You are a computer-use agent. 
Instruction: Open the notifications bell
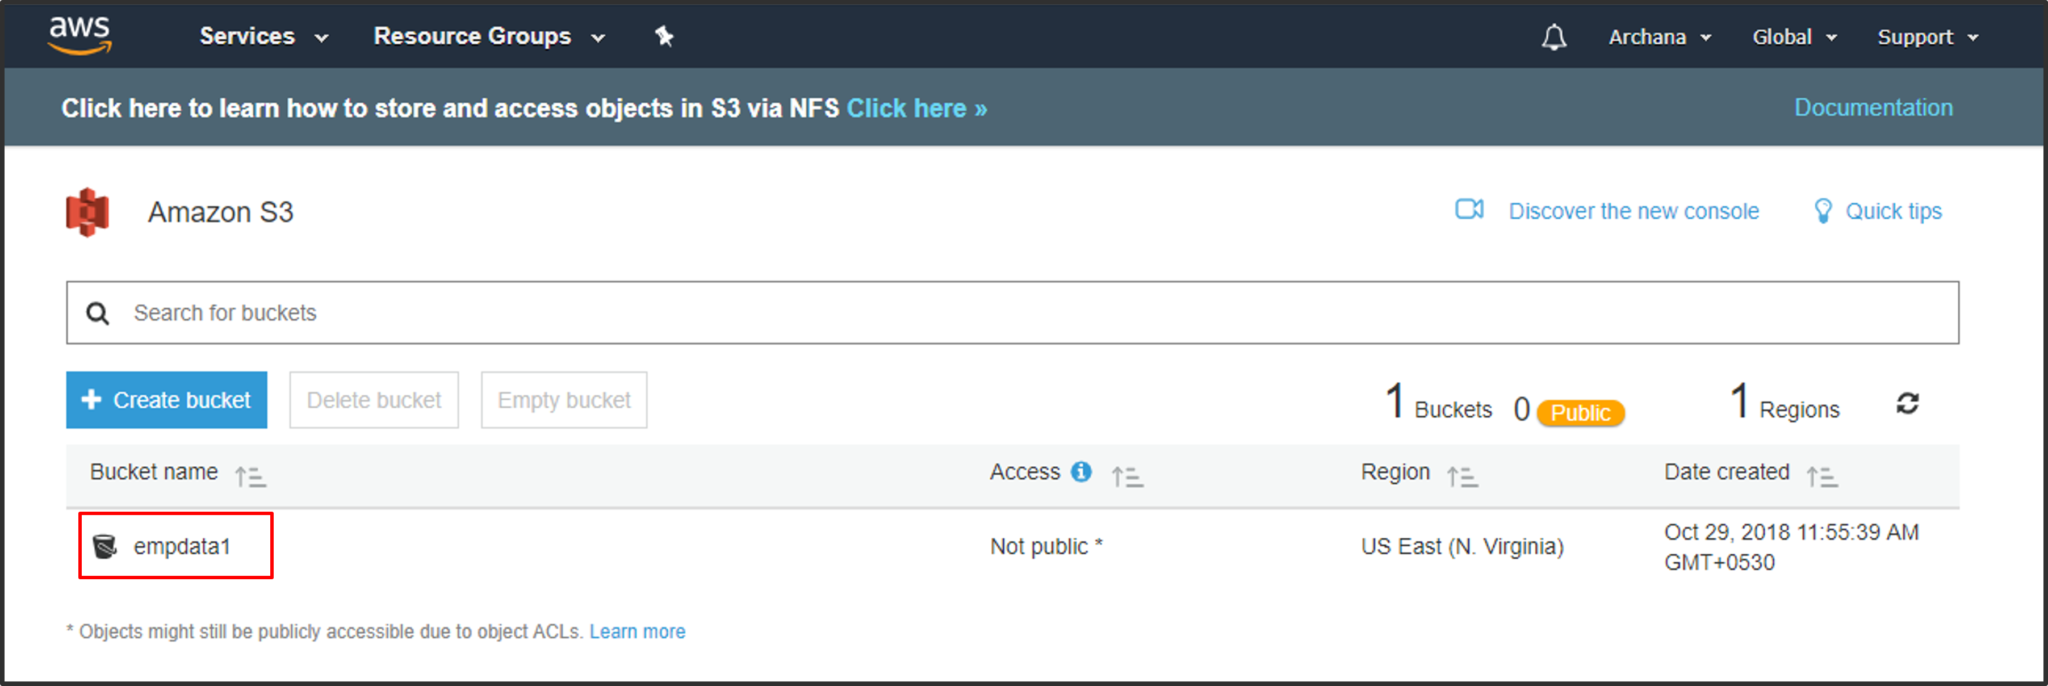click(1554, 37)
